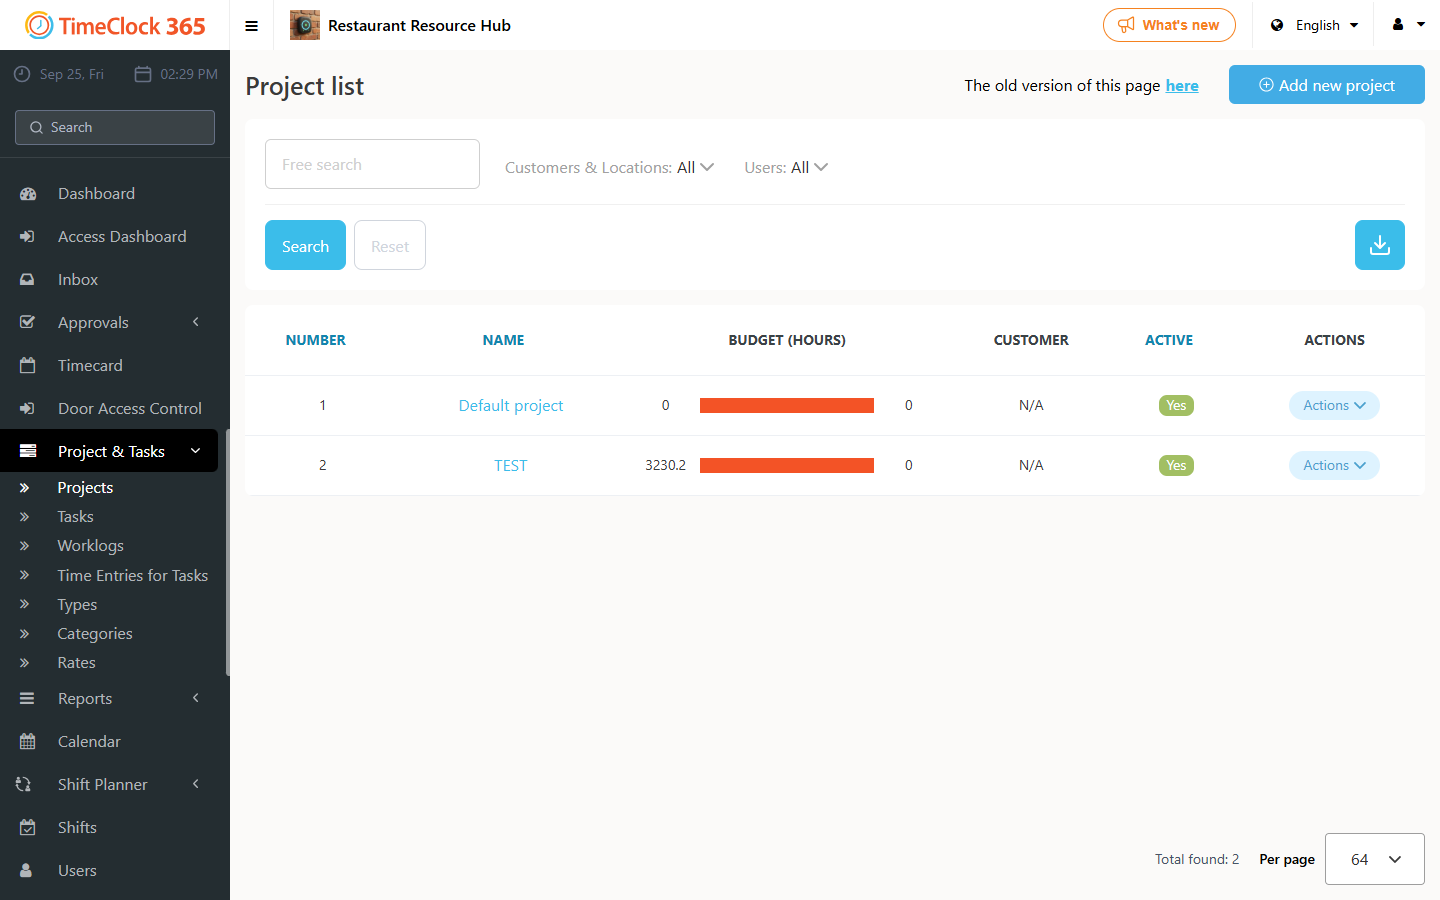
Task: Click the TimeClock 365 logo
Action: click(115, 26)
